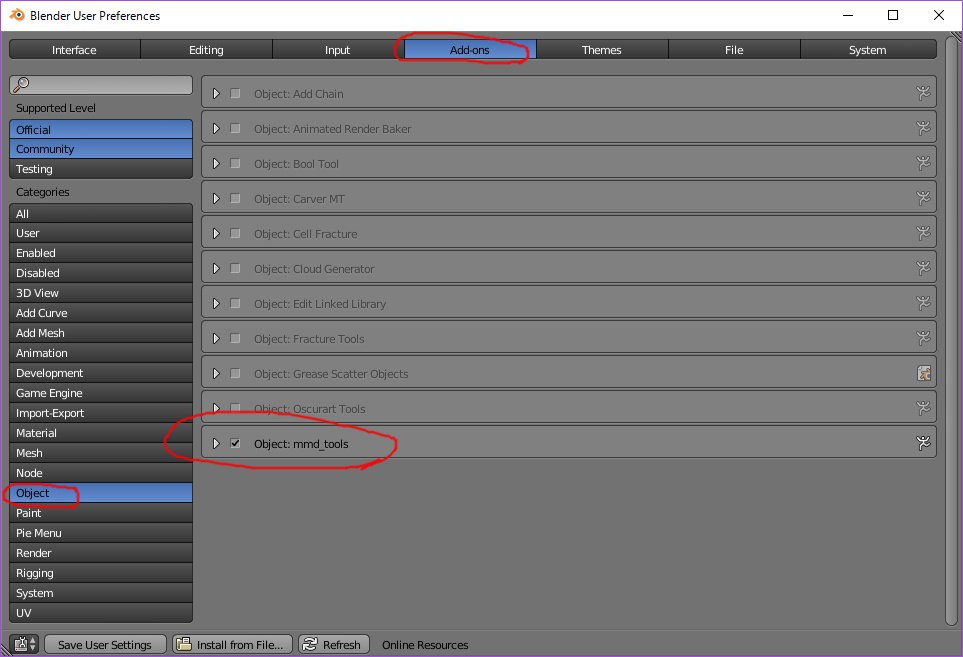This screenshot has height=657, width=963.
Task: Expand the Edit Linked Library details
Action: coord(216,303)
